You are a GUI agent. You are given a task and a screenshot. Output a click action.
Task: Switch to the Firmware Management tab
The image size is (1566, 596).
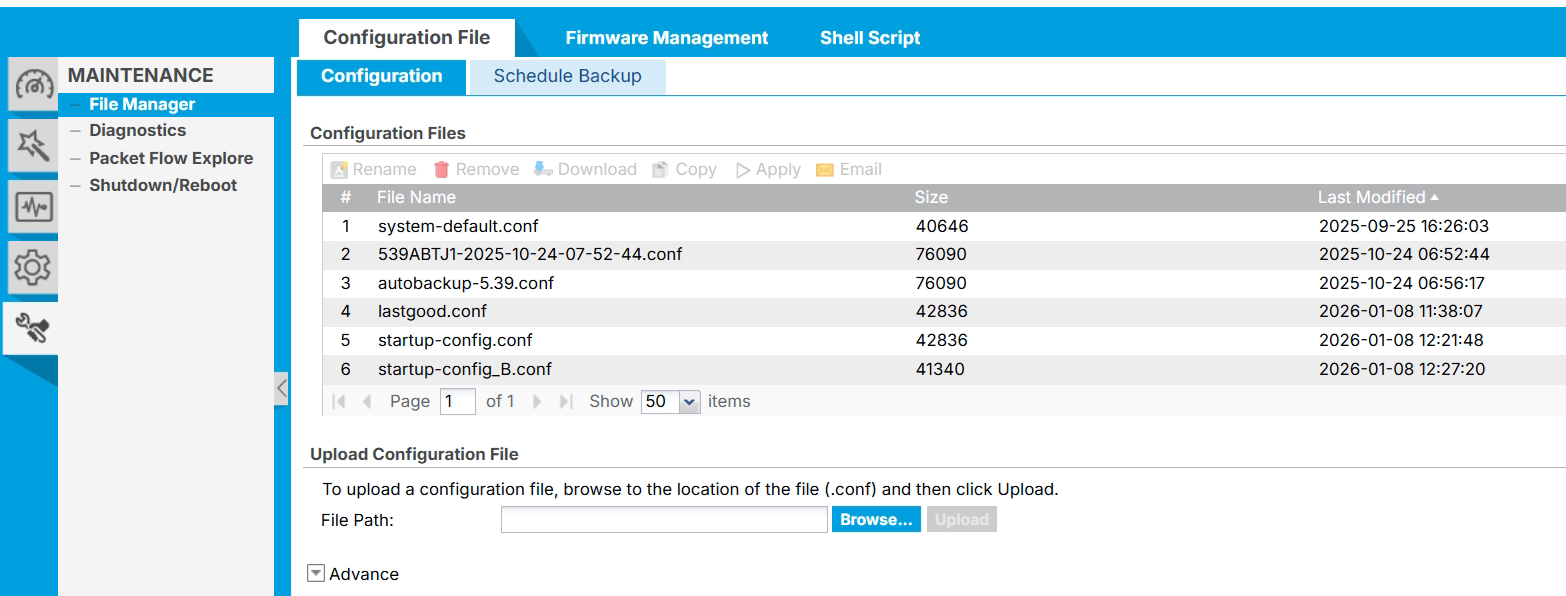point(667,38)
